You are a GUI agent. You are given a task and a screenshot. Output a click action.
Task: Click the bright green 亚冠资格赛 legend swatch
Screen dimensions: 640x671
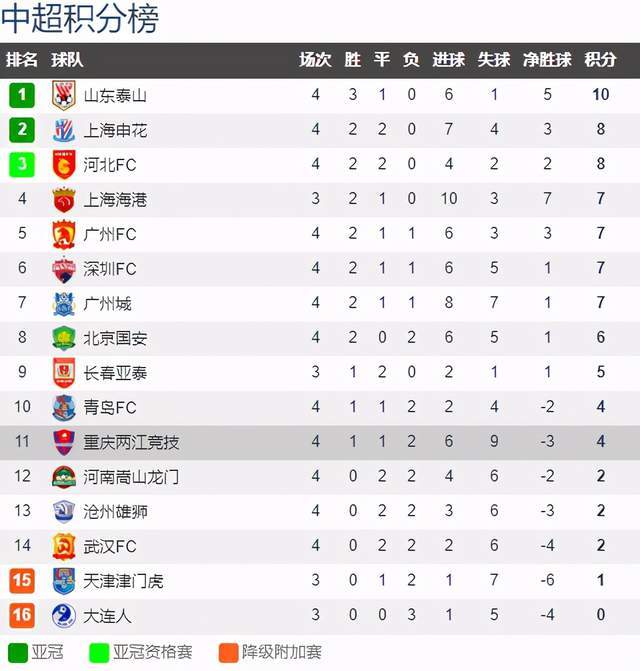point(99,653)
